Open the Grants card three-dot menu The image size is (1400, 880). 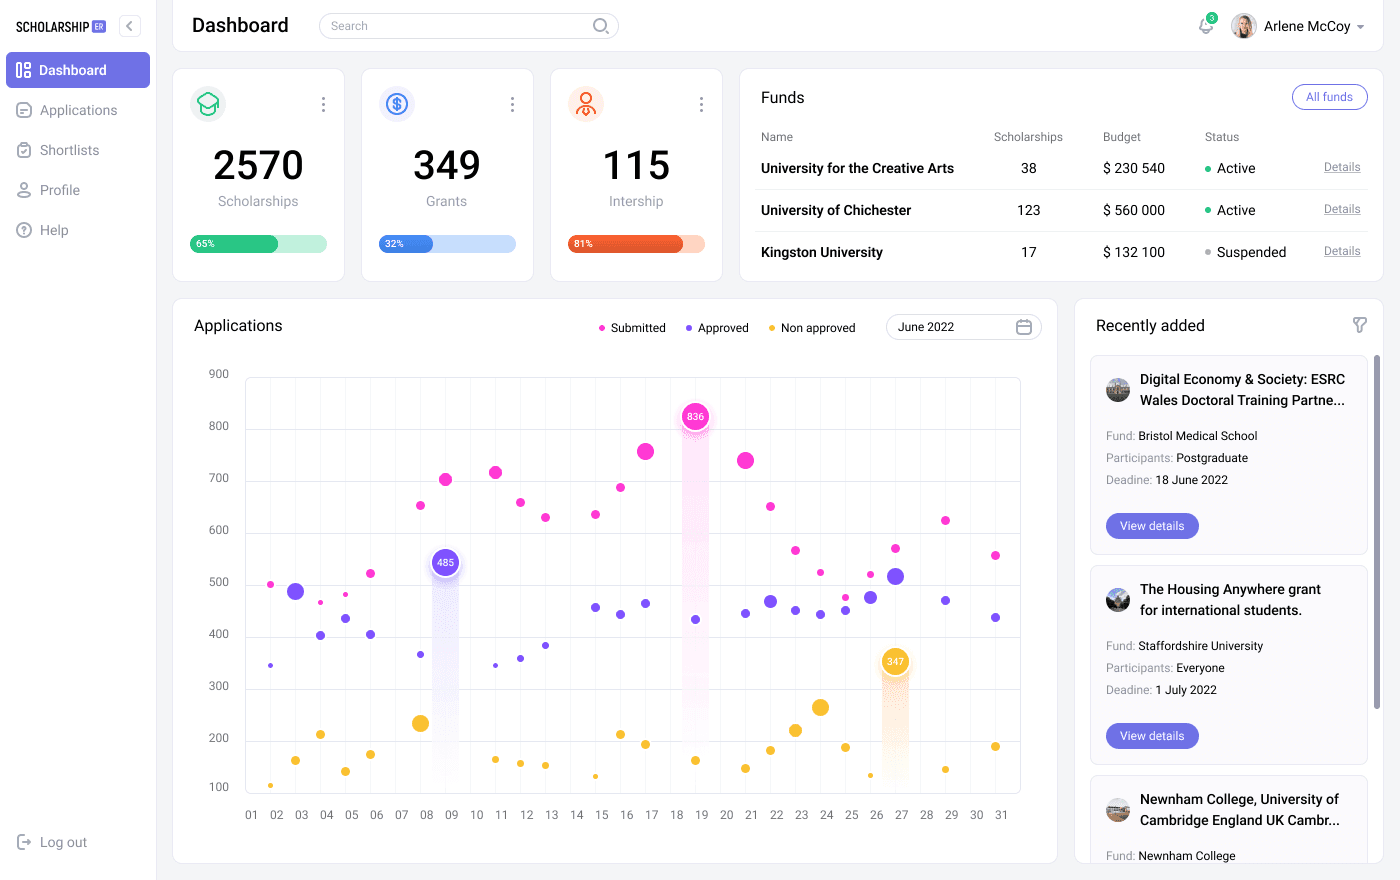point(512,104)
